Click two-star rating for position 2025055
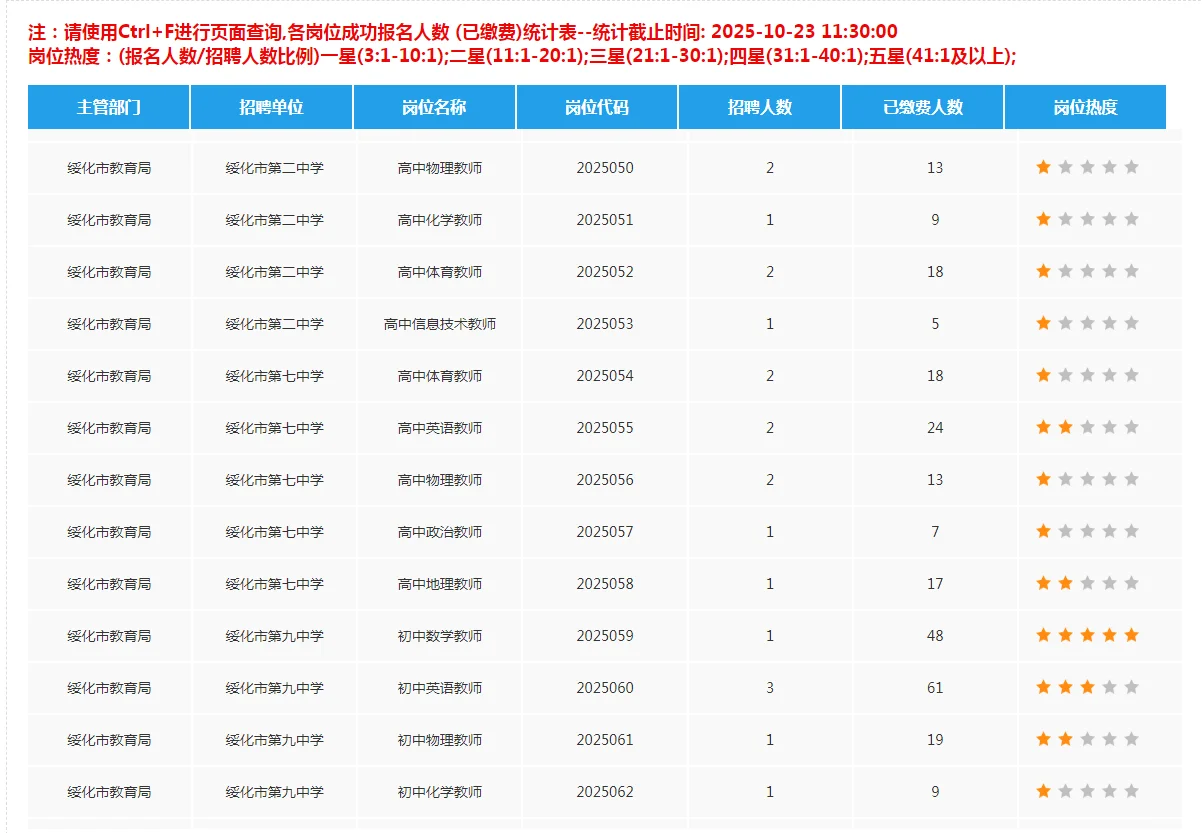Viewport: 1203px width, 833px height. (x=1087, y=427)
